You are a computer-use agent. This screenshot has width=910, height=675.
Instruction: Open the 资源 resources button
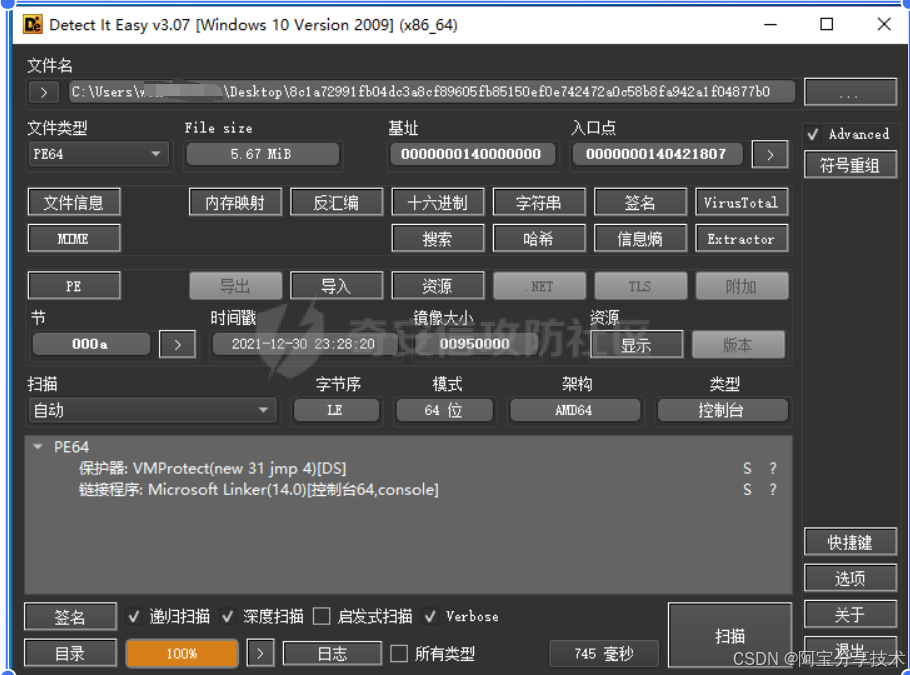438,286
